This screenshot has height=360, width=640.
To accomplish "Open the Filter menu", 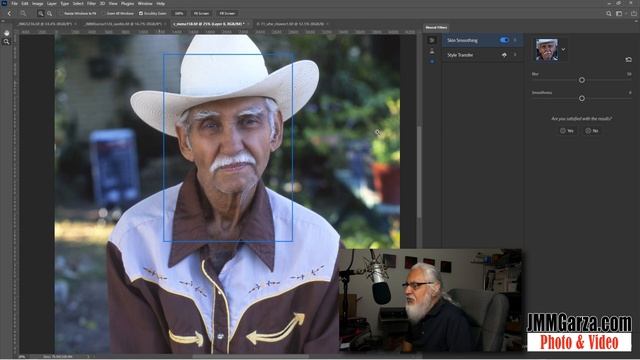I will pos(91,3).
